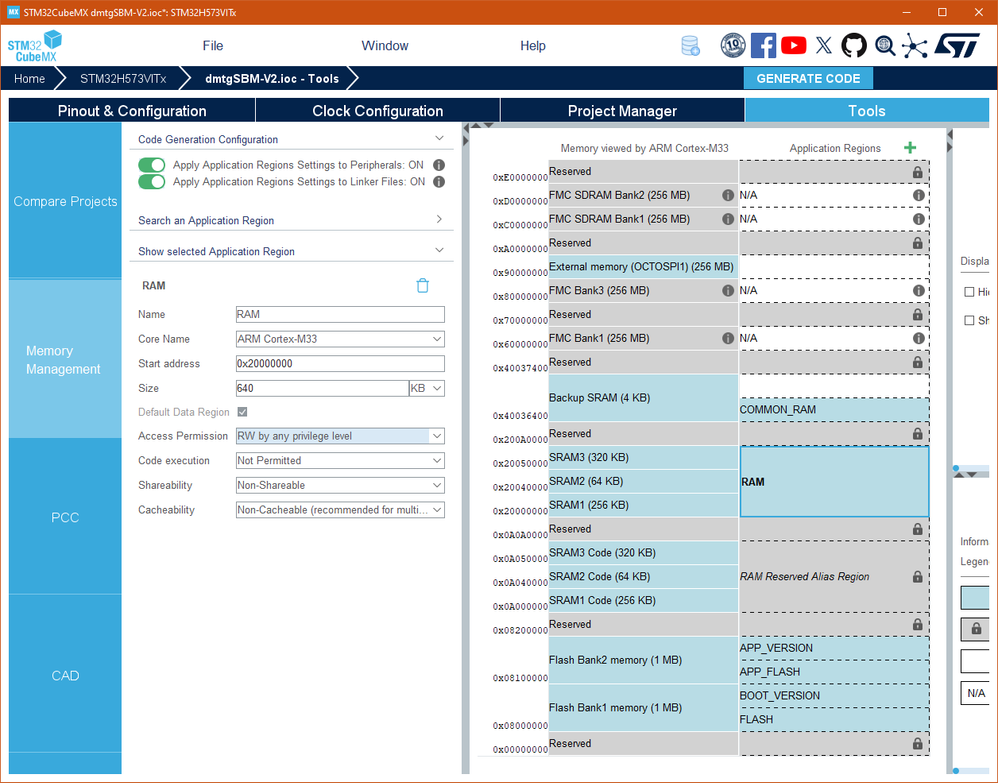
Task: Check the Hi... display checkbox
Action: 969,292
